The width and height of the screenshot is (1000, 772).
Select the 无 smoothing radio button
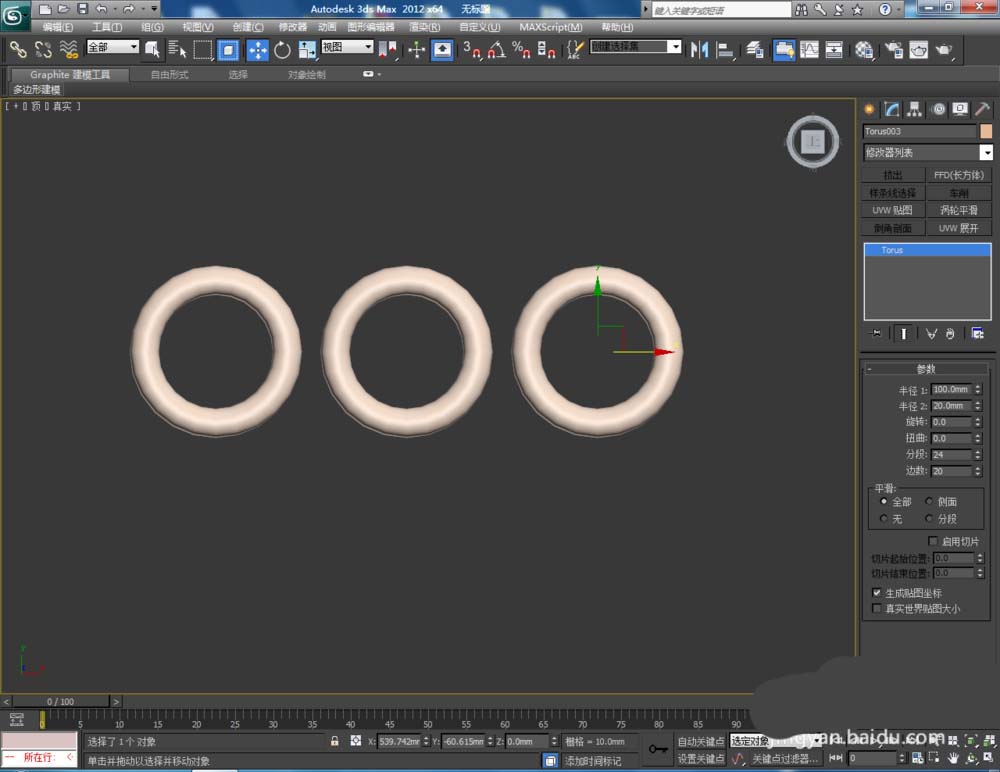click(883, 519)
